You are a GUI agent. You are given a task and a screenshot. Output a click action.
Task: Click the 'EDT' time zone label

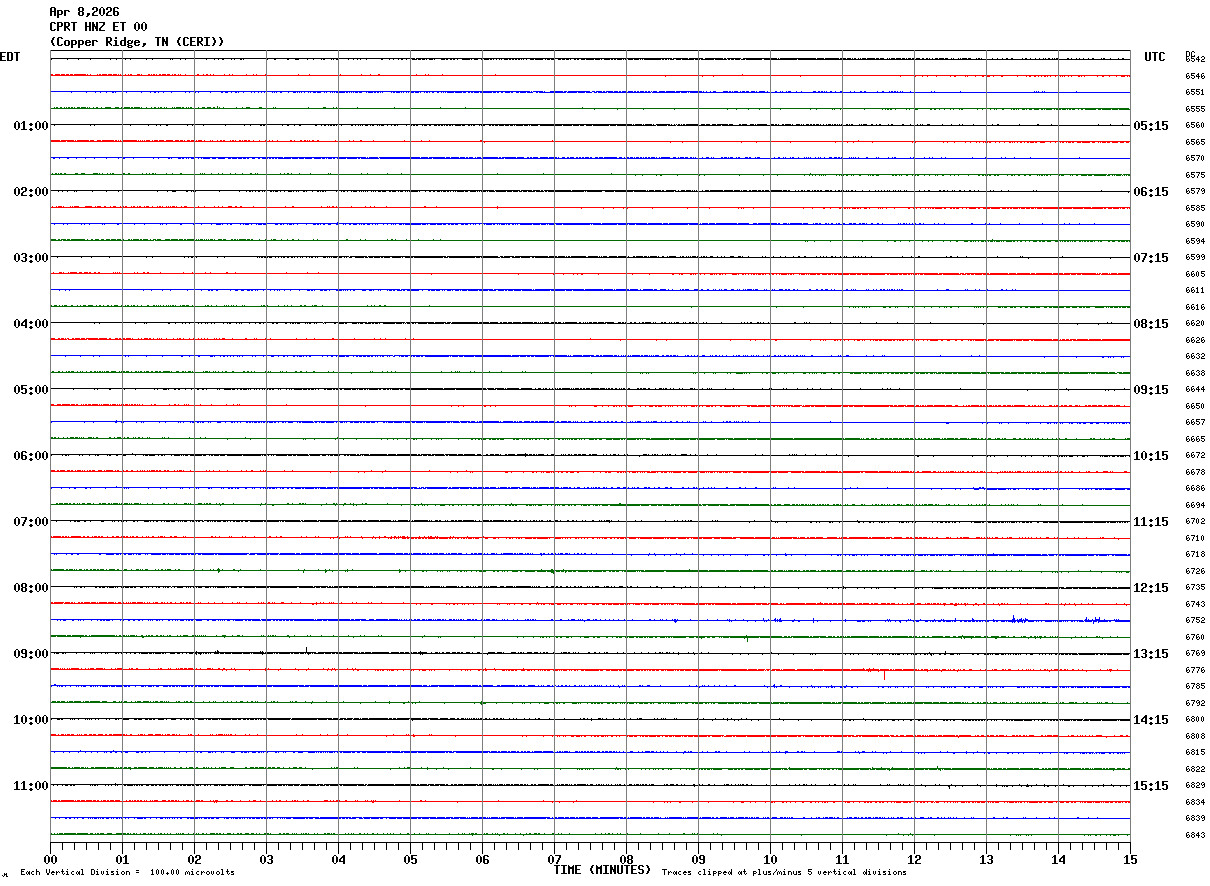[x=10, y=57]
